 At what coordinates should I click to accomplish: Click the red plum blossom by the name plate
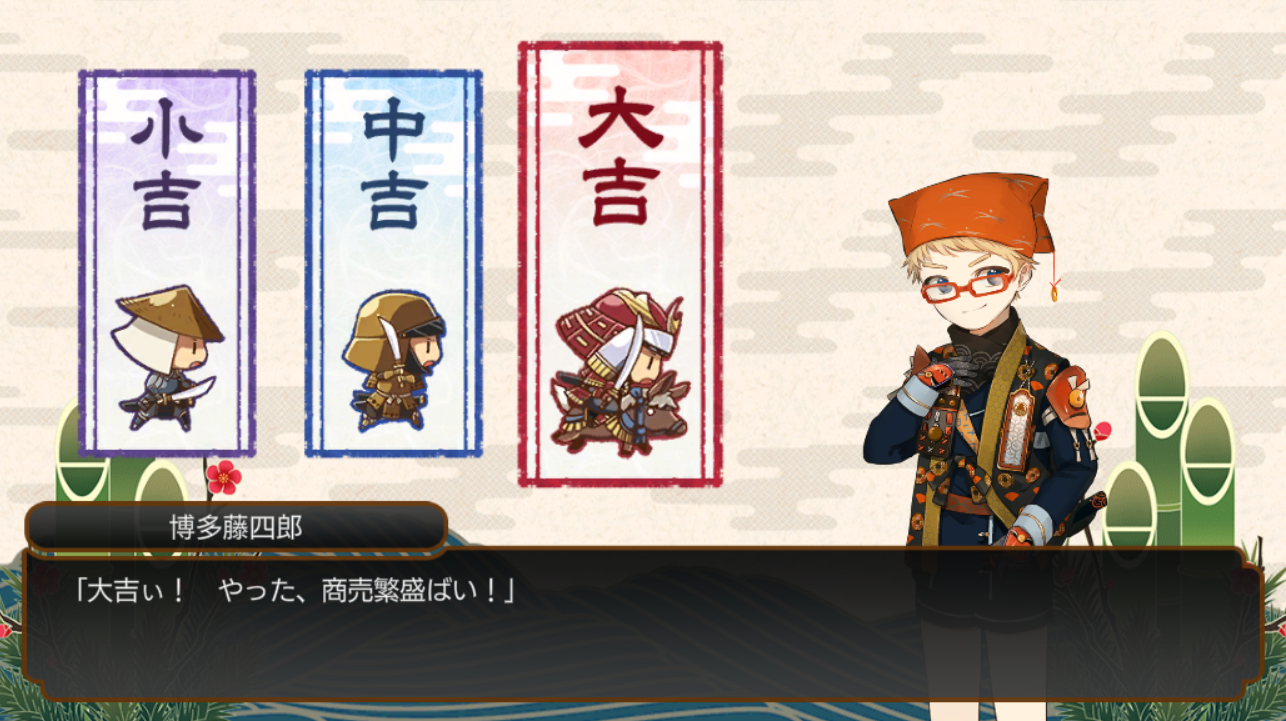point(224,477)
